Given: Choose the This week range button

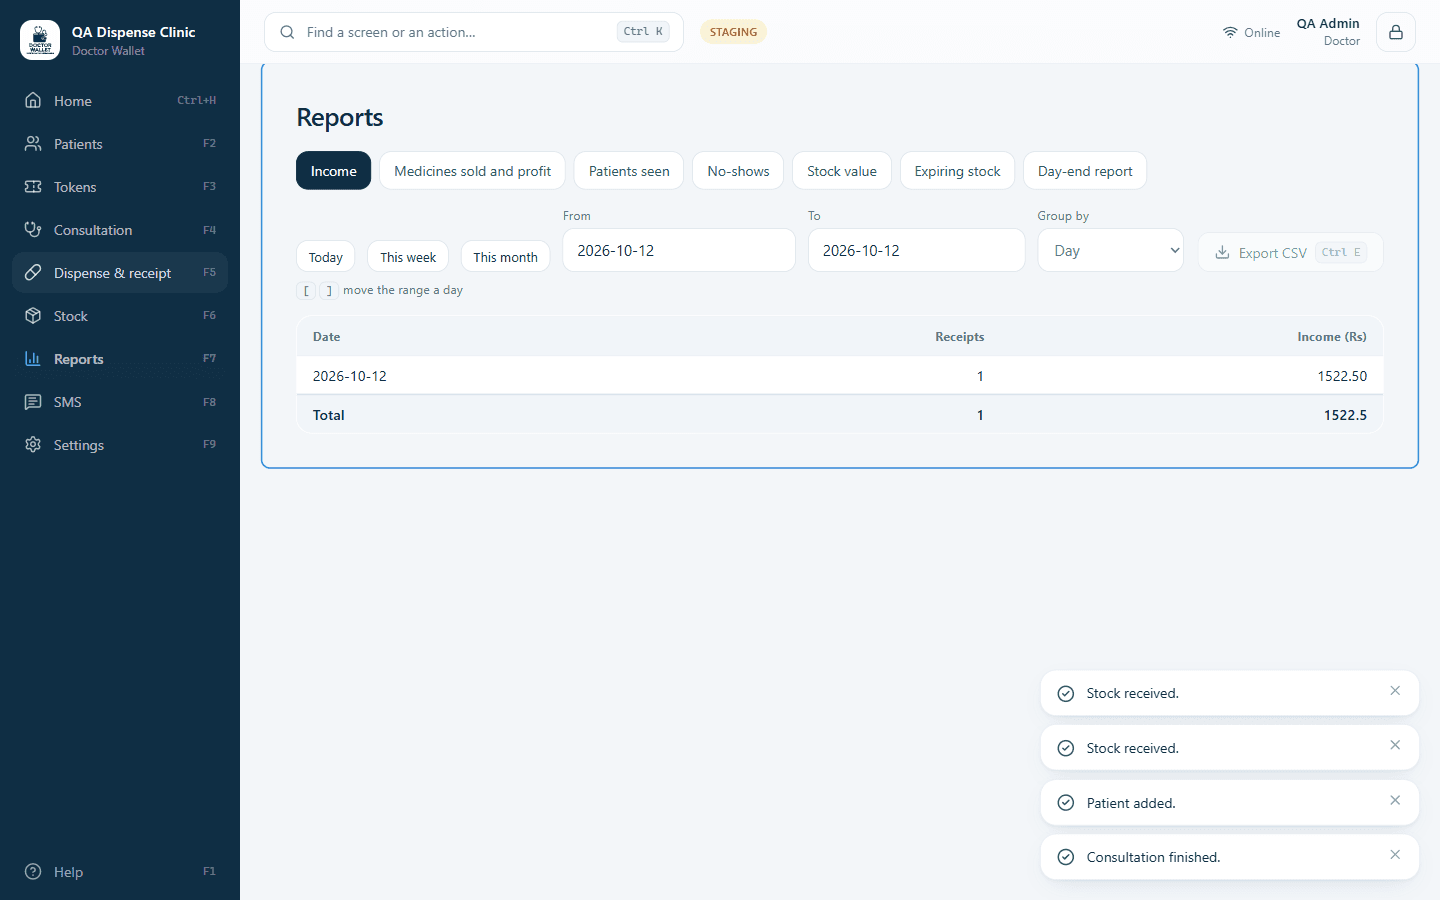Looking at the screenshot, I should tap(408, 257).
